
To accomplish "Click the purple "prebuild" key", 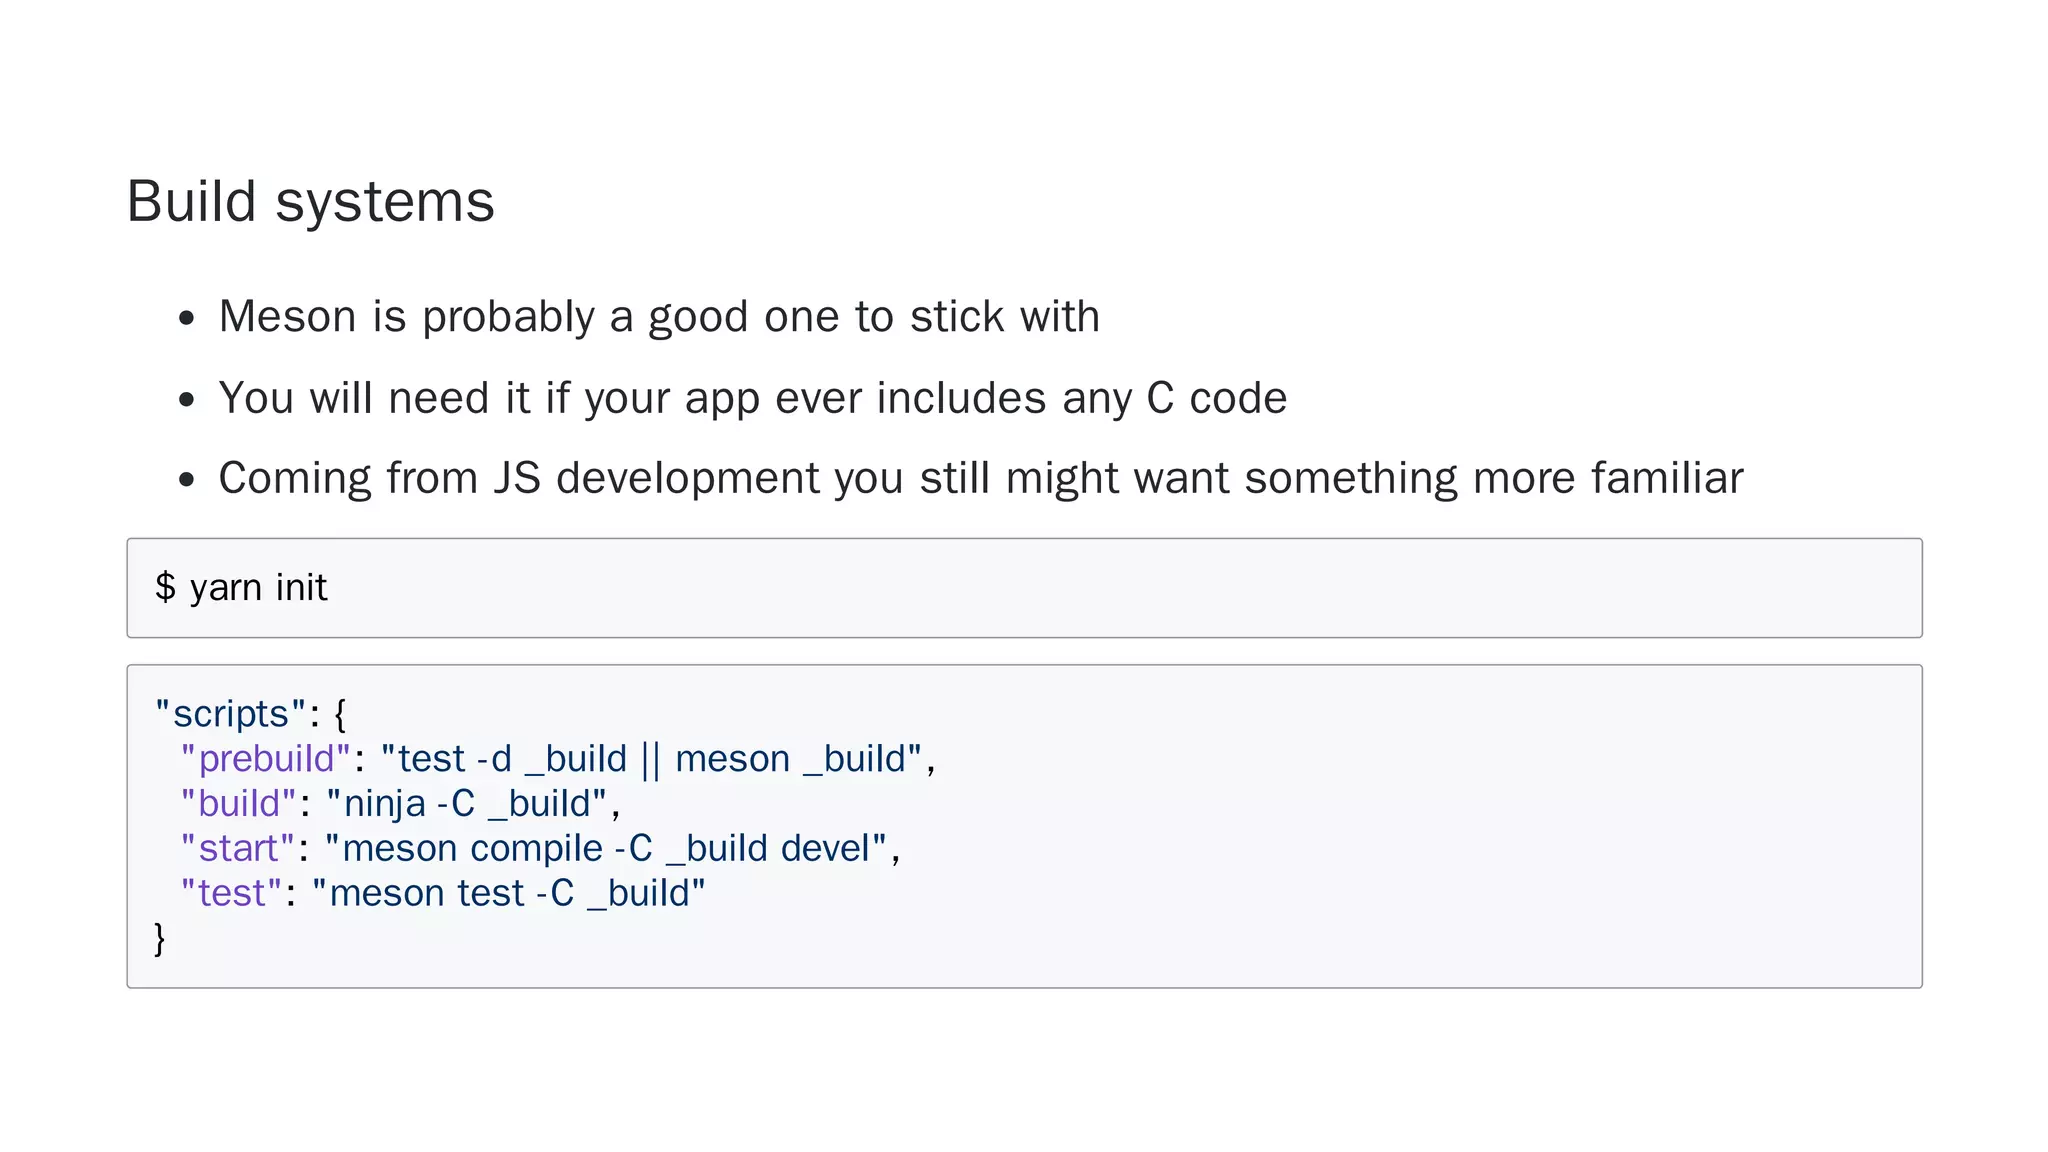I will point(265,759).
